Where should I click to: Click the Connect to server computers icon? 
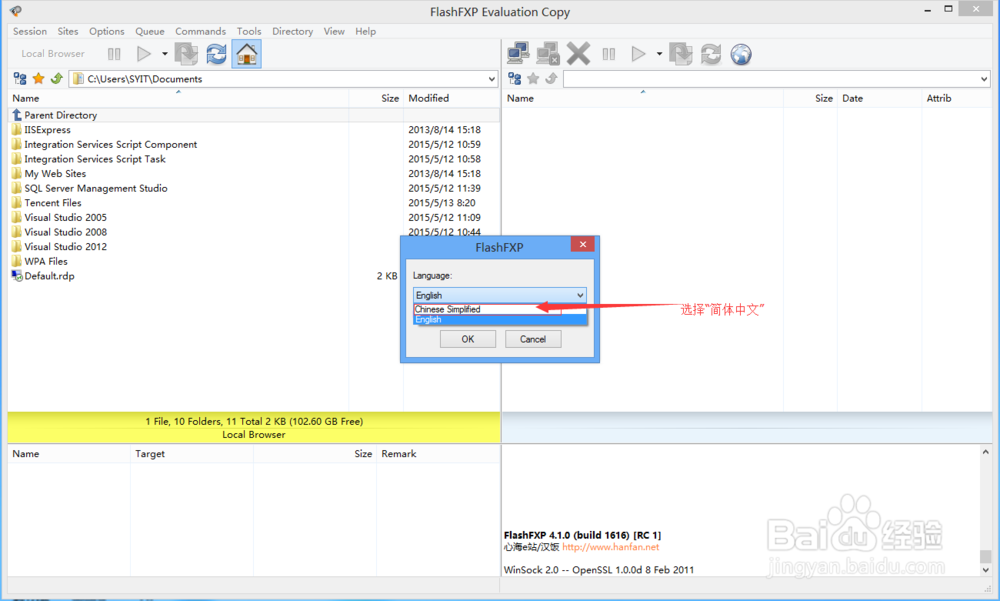pos(518,54)
